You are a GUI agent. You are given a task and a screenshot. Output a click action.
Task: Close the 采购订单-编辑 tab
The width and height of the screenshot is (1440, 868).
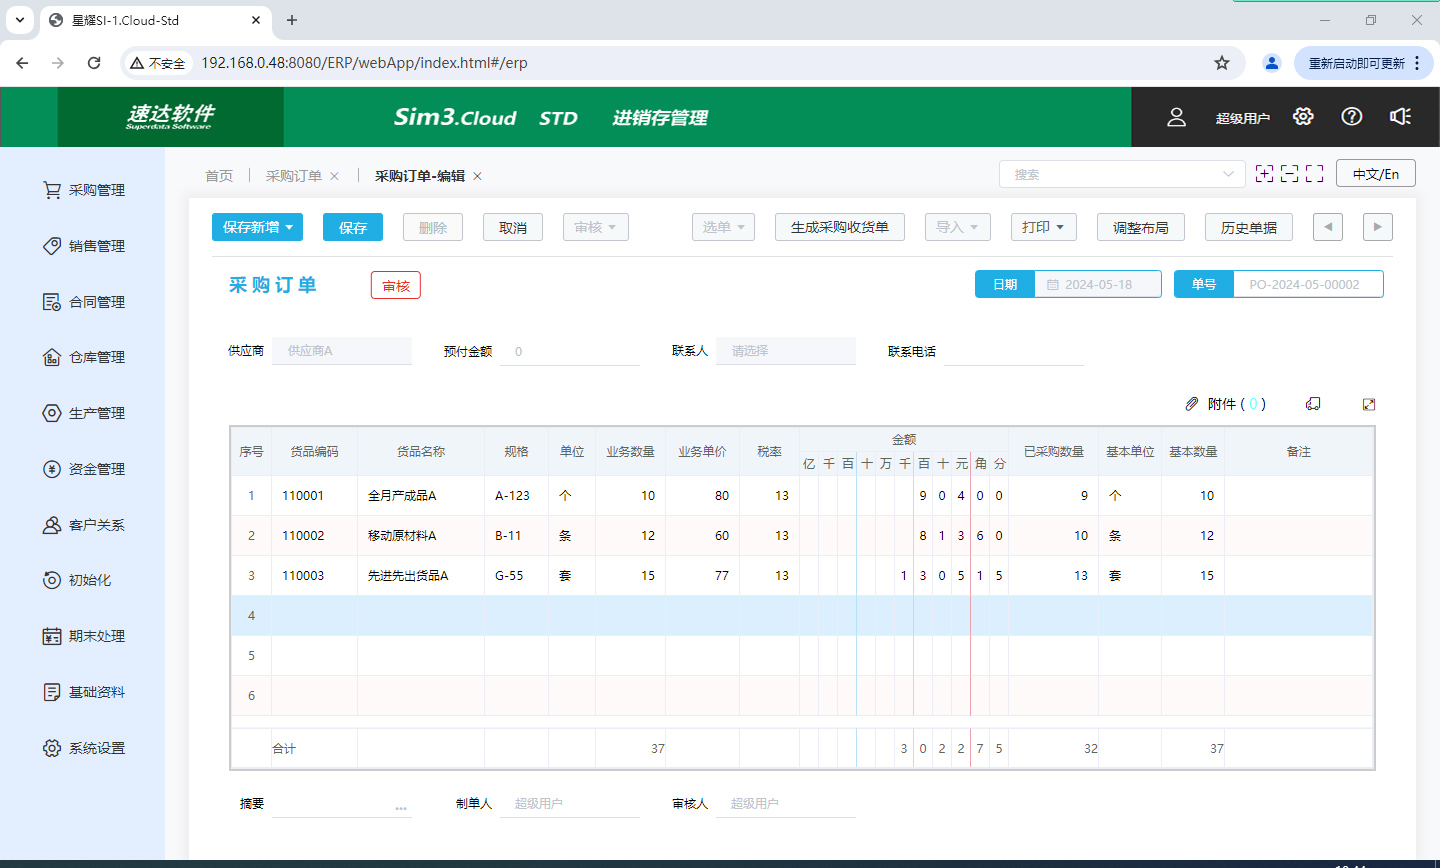(x=478, y=176)
